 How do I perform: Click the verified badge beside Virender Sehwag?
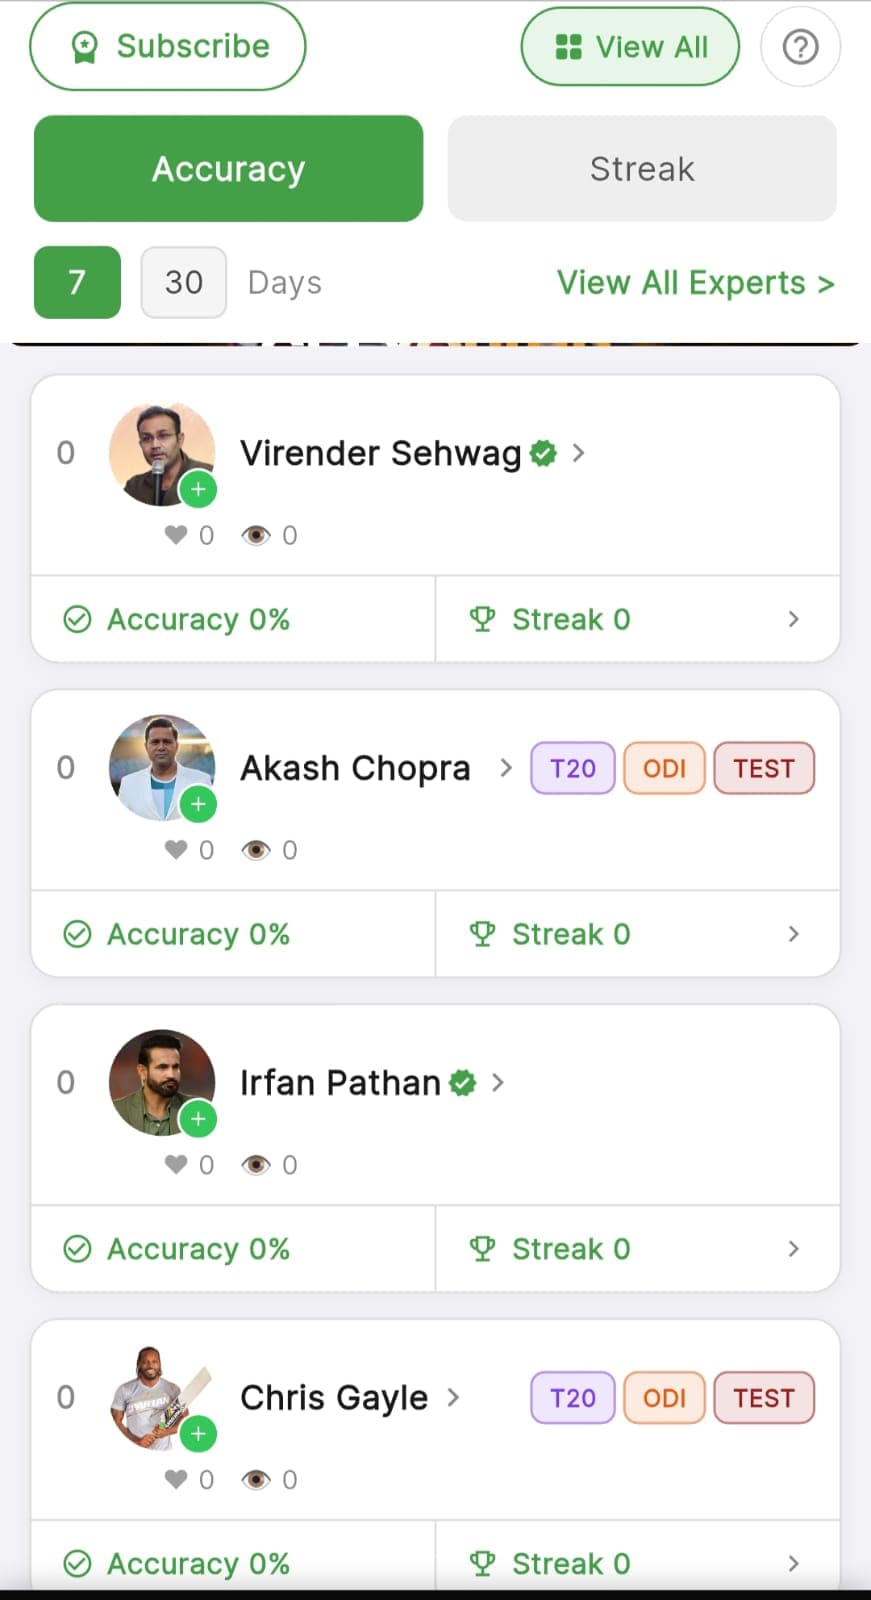541,453
